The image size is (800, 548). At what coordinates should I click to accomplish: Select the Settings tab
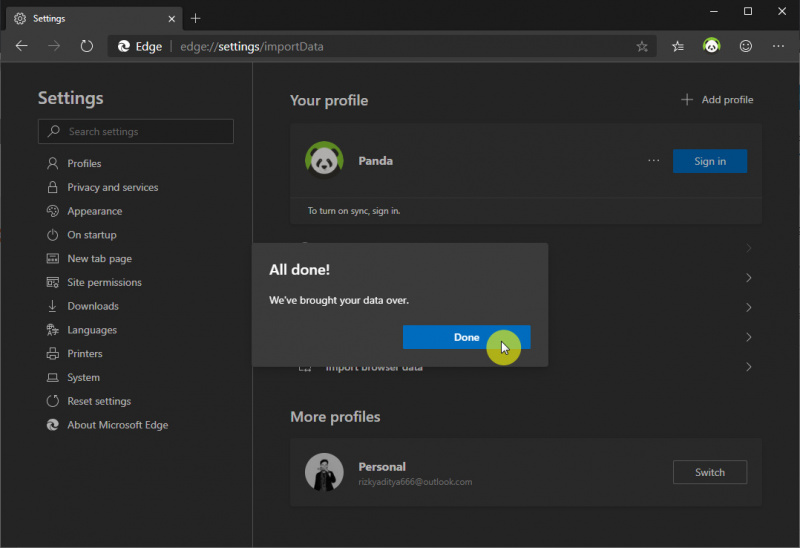click(94, 19)
